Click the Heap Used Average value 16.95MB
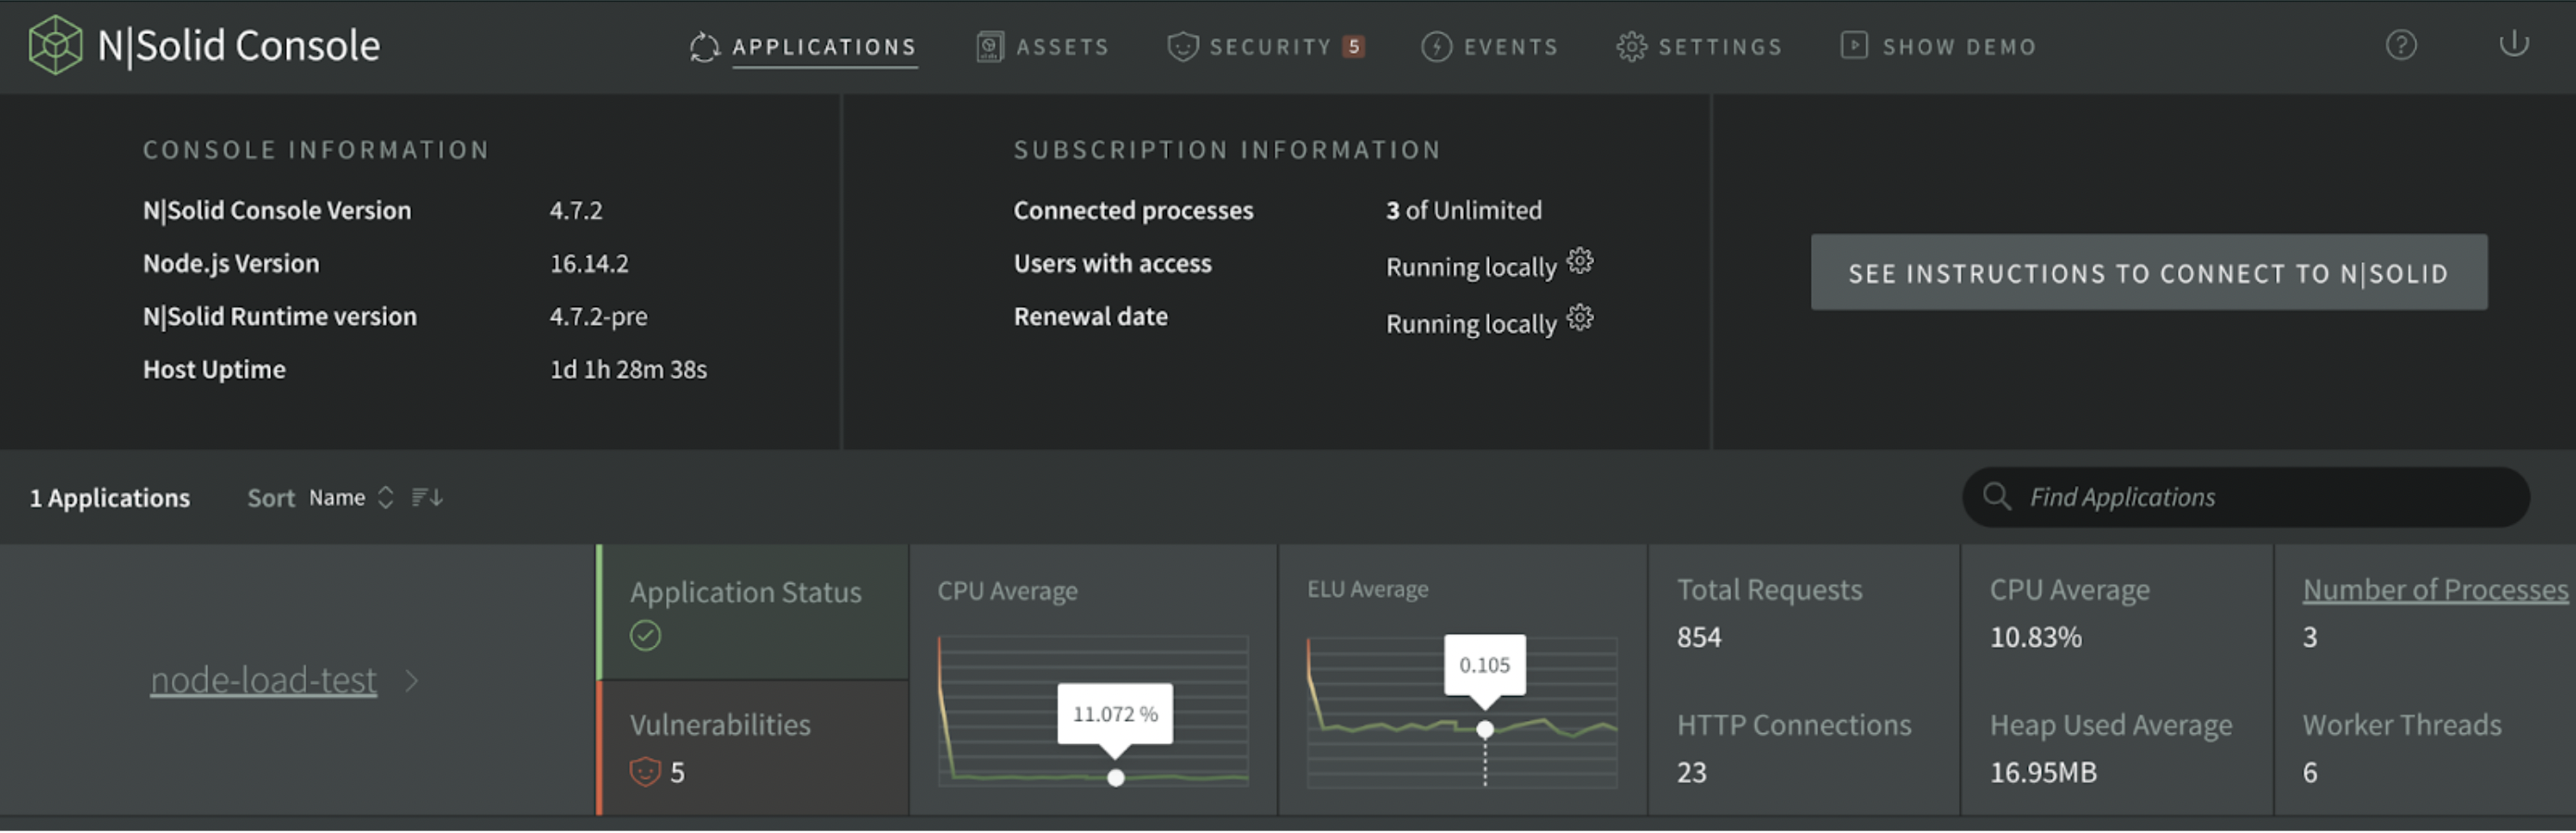Viewport: 2576px width, 833px height. tap(2043, 773)
